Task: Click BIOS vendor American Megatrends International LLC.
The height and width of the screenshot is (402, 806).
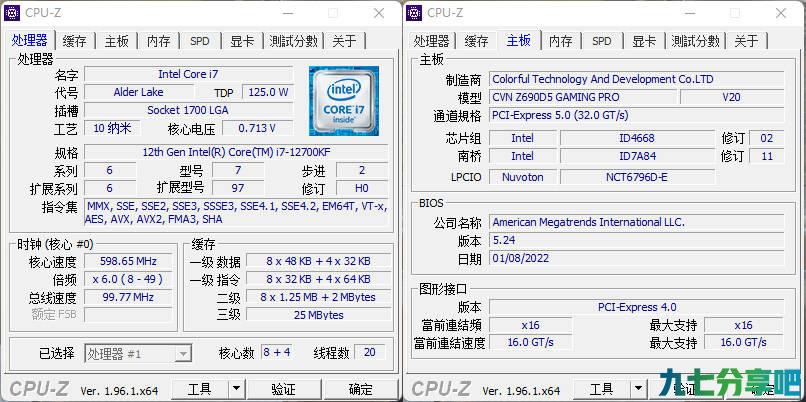Action: 637,222
